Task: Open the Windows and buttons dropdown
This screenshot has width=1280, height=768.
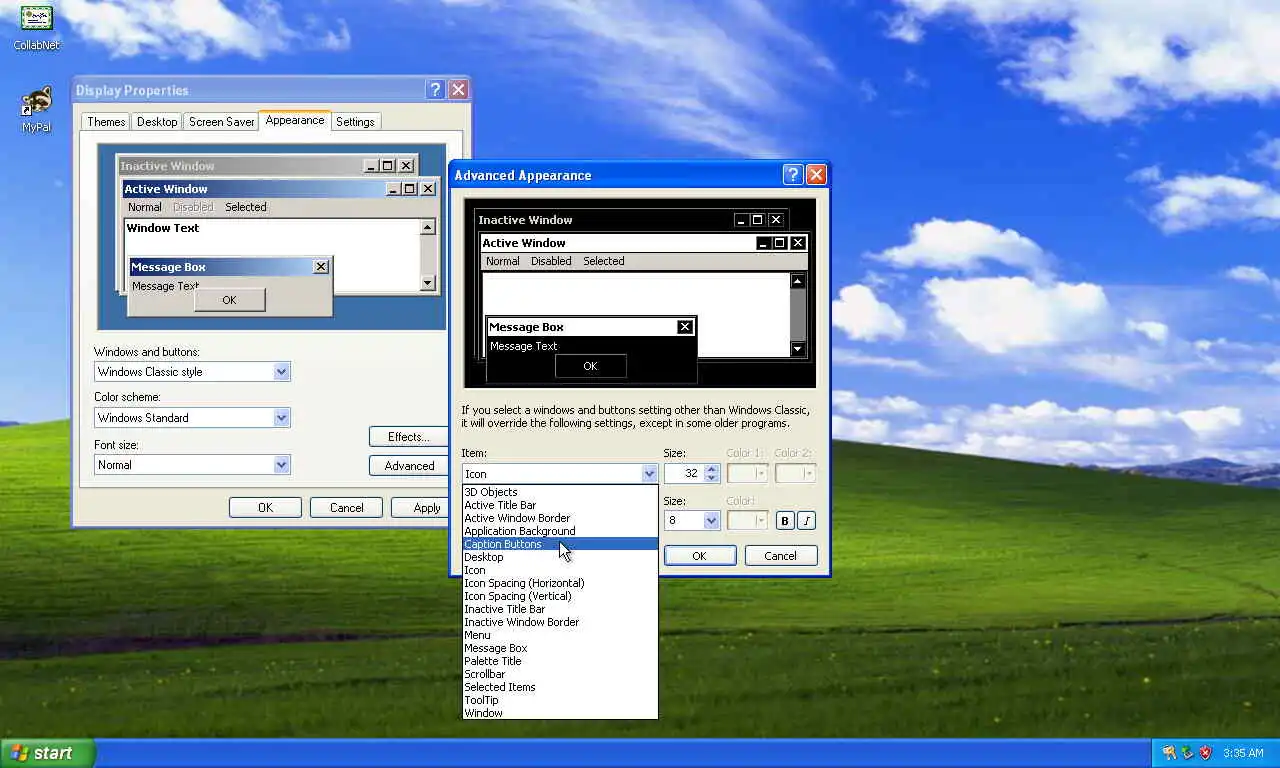Action: [281, 372]
